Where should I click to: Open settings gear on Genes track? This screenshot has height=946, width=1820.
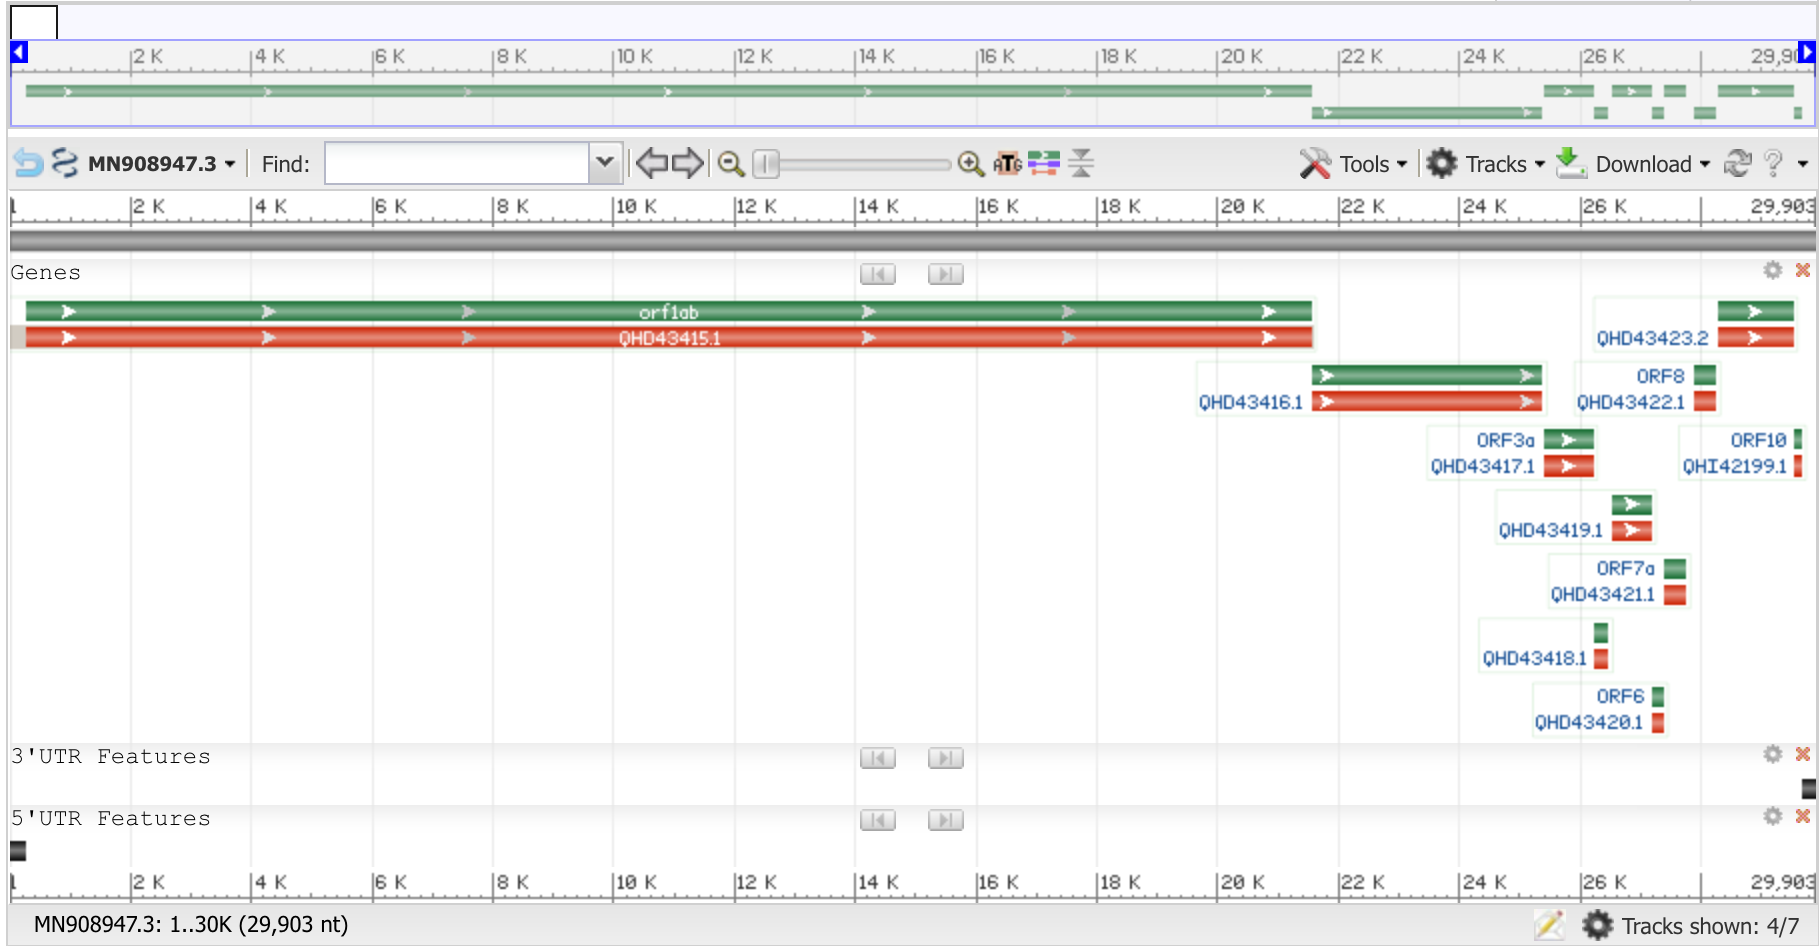(x=1773, y=270)
